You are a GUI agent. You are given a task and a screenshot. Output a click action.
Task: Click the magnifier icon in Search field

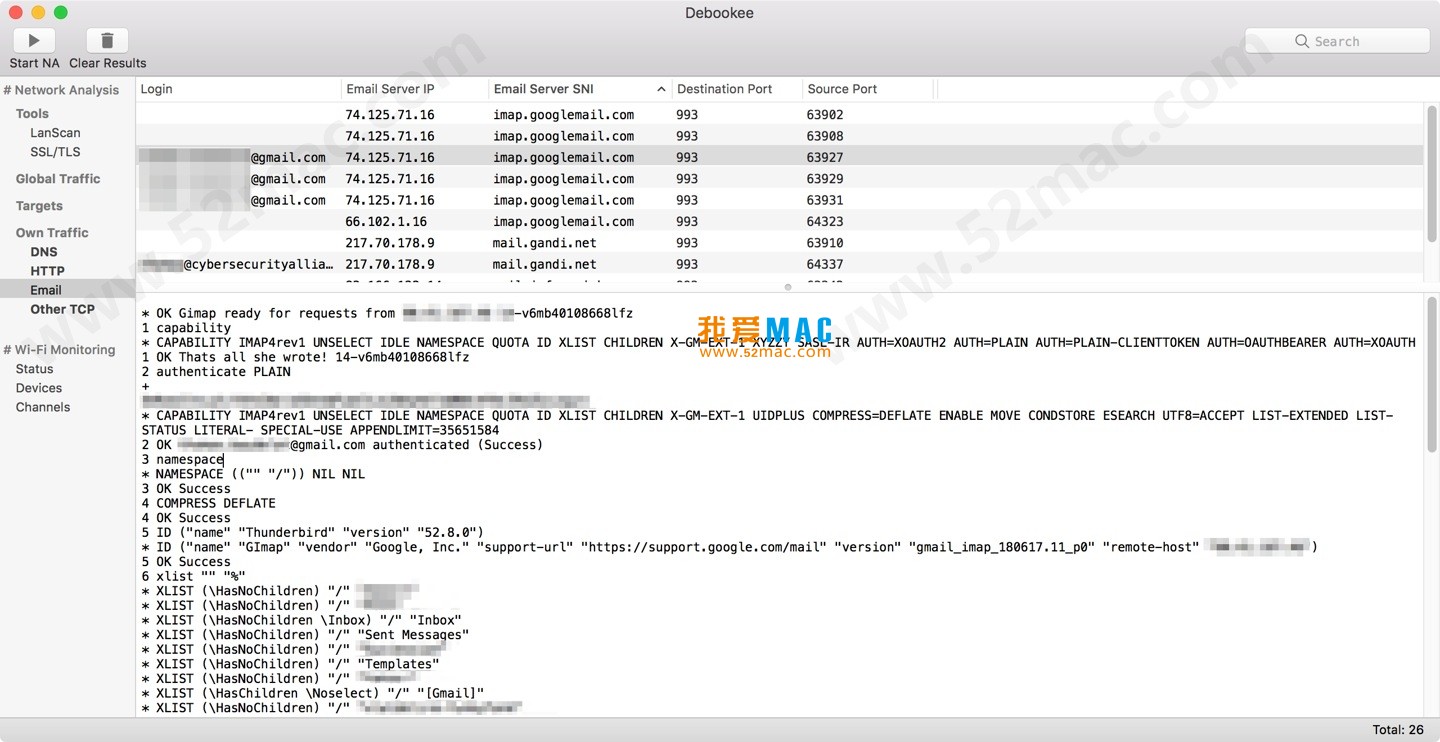tap(1301, 41)
